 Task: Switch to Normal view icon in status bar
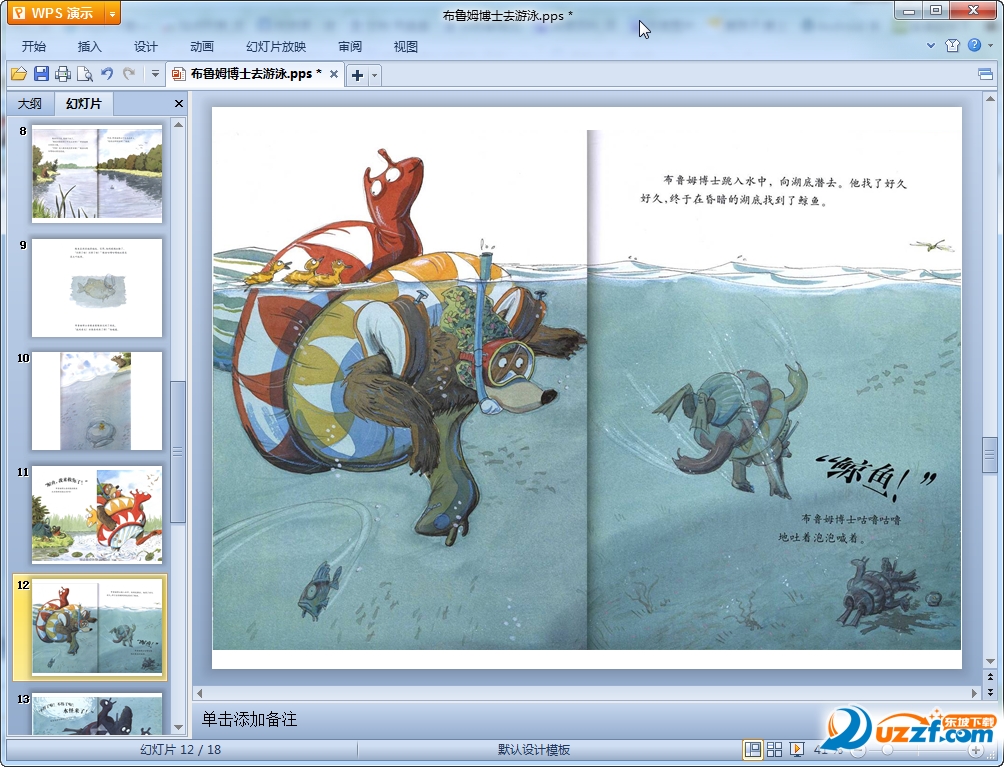point(753,750)
